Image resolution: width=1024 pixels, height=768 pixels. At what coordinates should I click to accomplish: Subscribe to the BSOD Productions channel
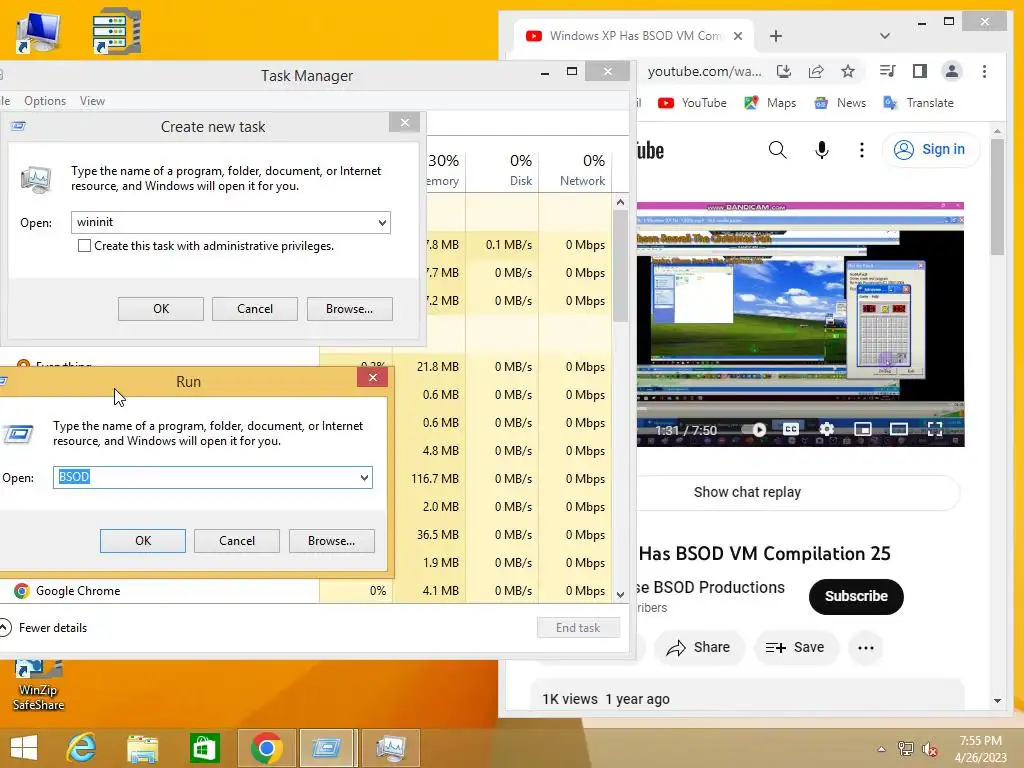click(x=856, y=596)
